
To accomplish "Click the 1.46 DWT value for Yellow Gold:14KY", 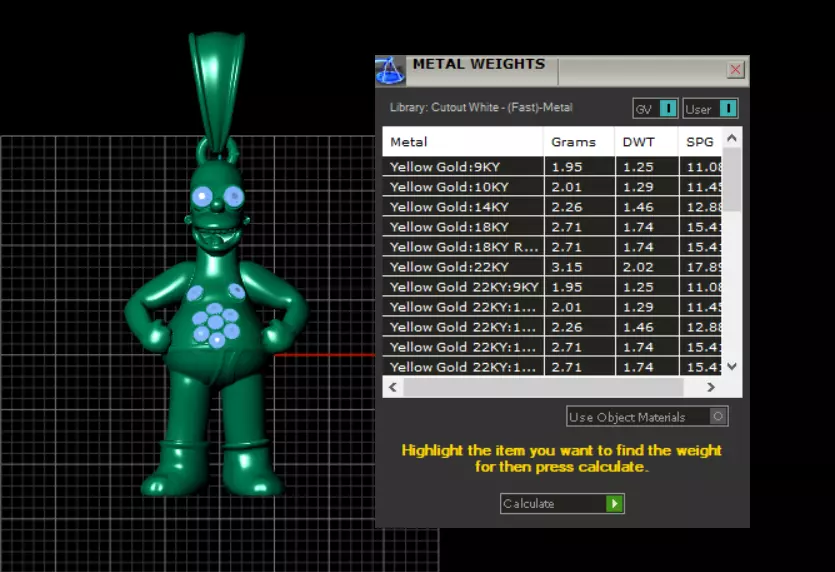I will click(638, 207).
